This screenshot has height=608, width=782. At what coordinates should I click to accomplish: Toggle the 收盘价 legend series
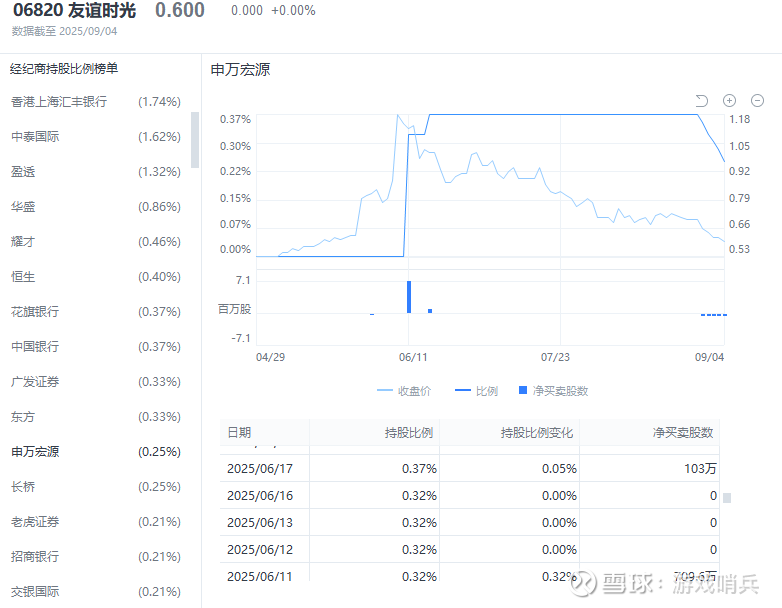point(404,391)
